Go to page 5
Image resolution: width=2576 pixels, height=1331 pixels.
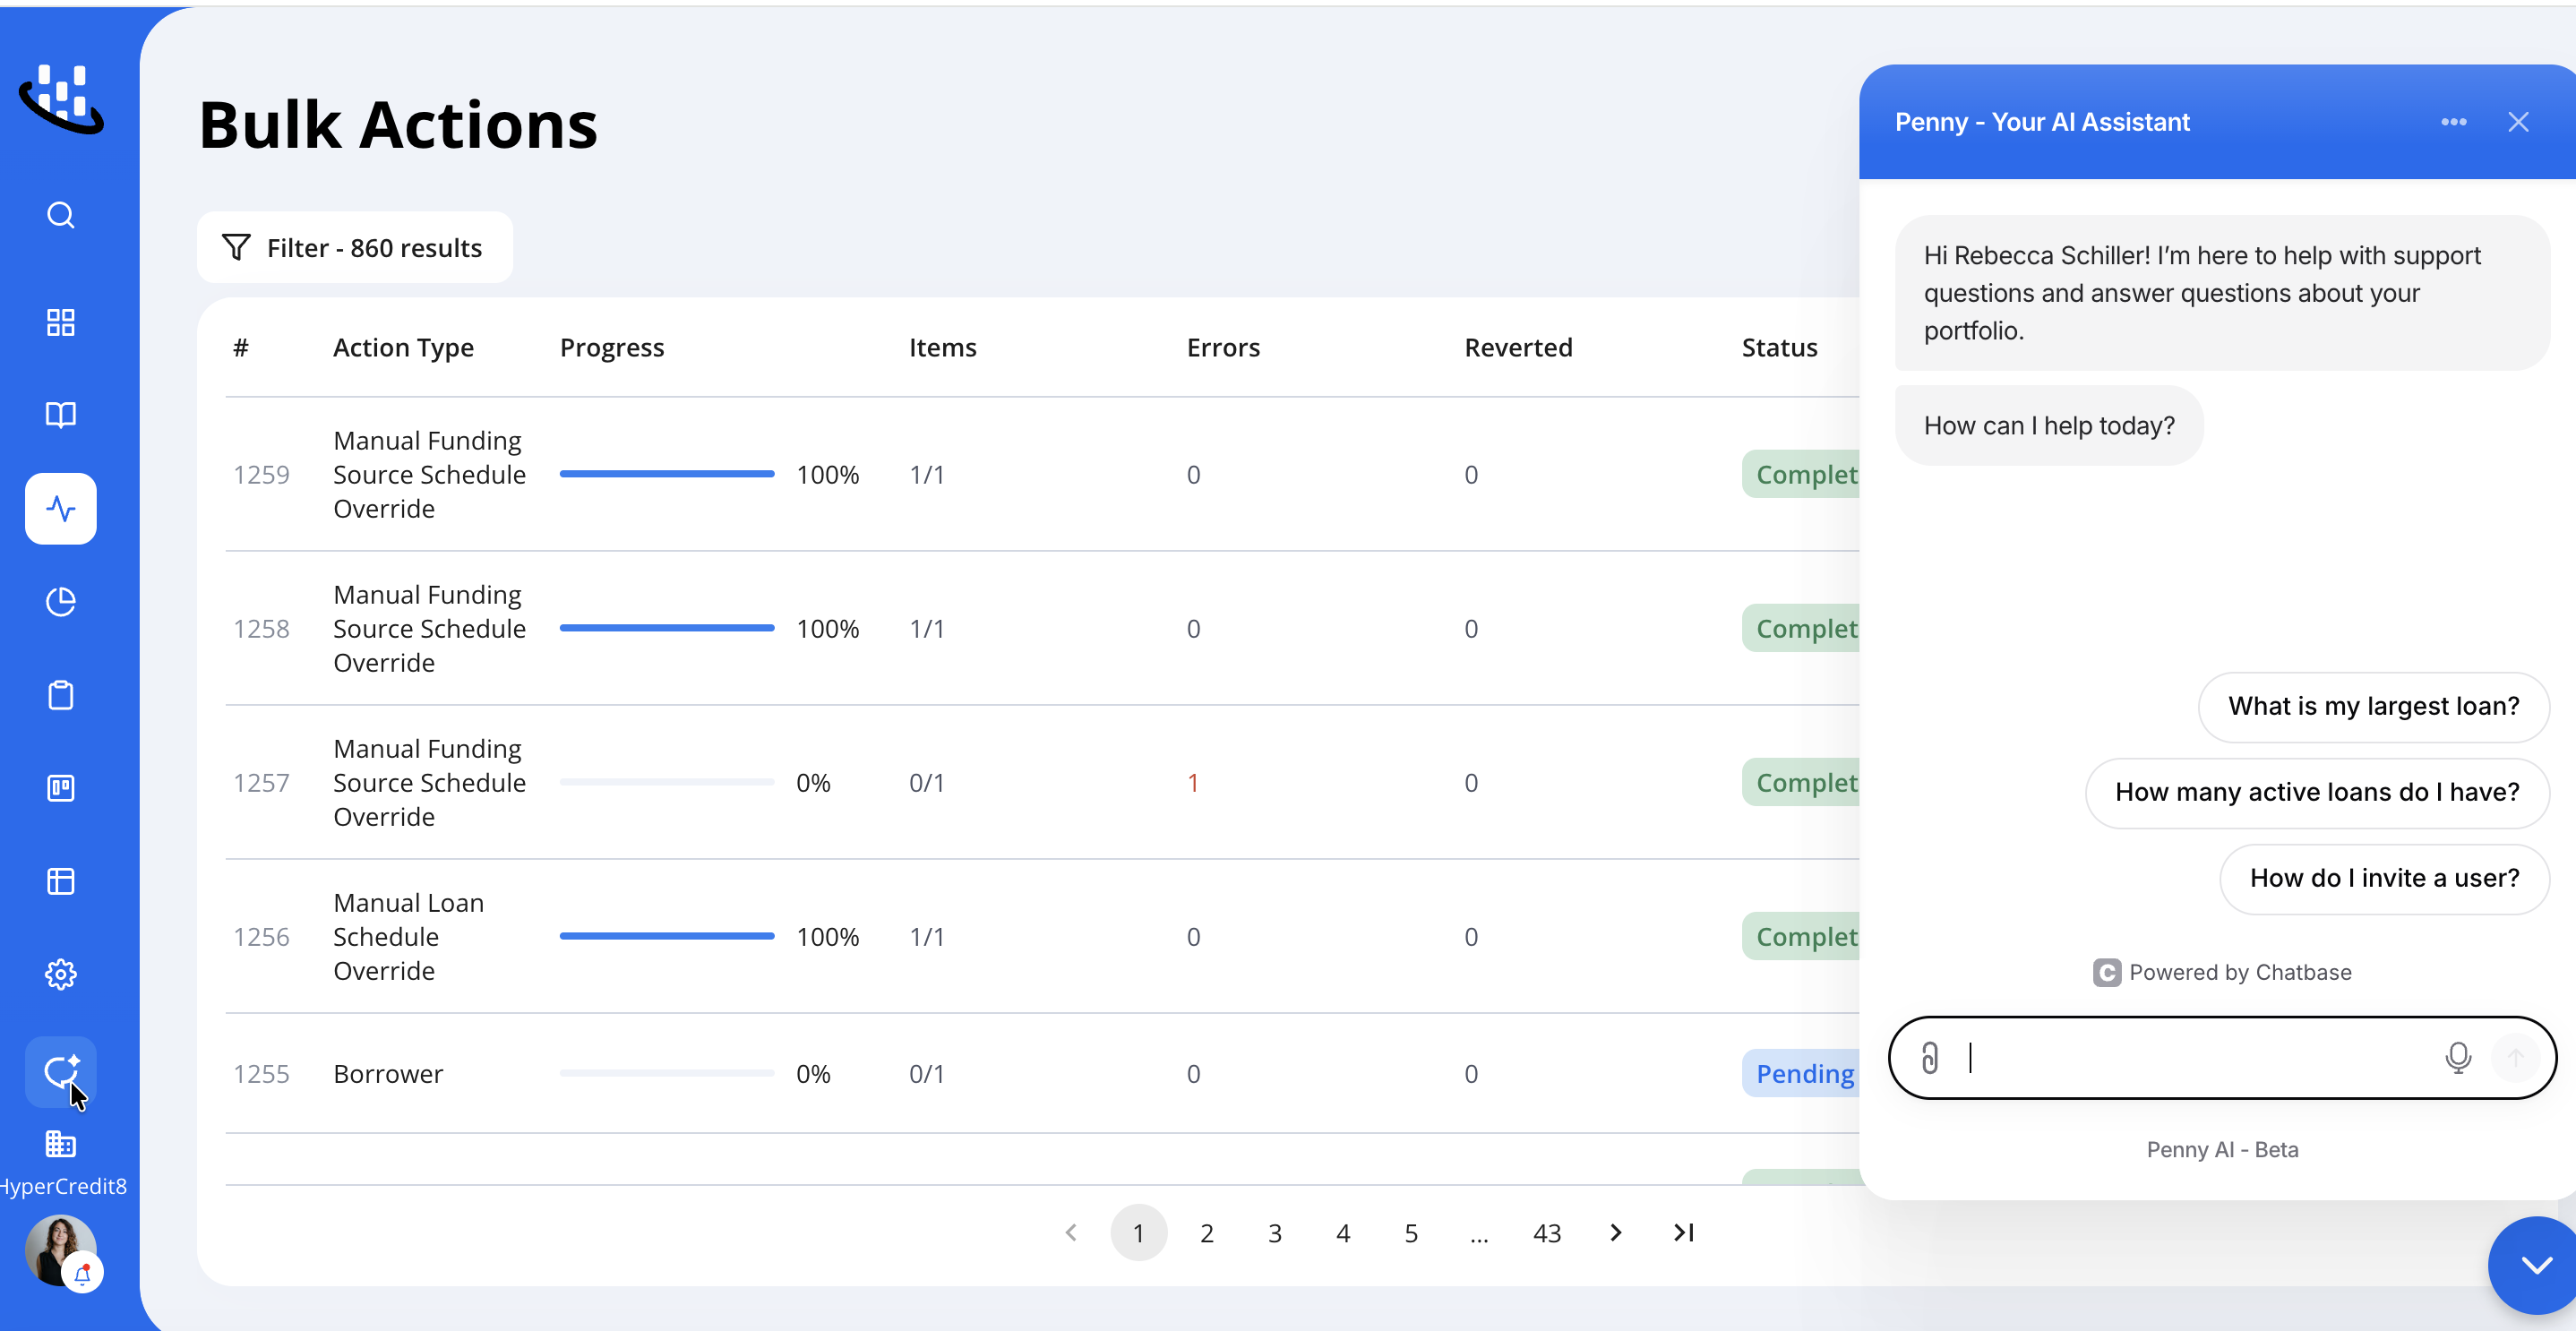(x=1410, y=1232)
